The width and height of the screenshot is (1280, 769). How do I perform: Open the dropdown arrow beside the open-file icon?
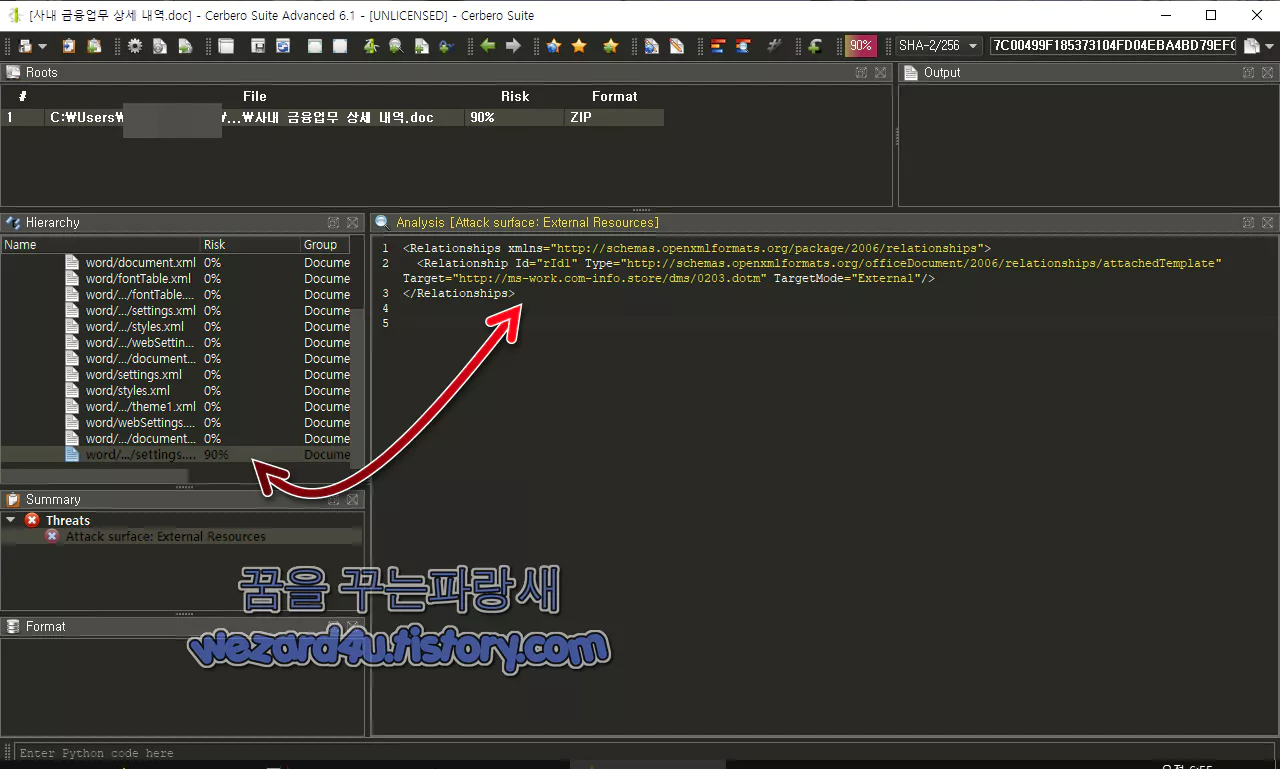pyautogui.click(x=41, y=45)
